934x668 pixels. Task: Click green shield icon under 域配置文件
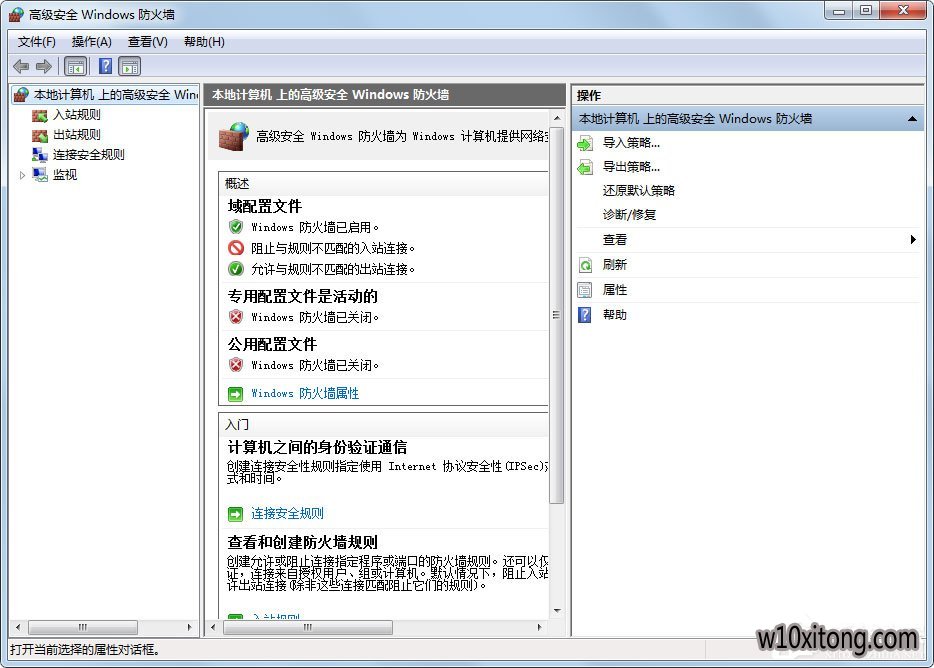tap(236, 227)
